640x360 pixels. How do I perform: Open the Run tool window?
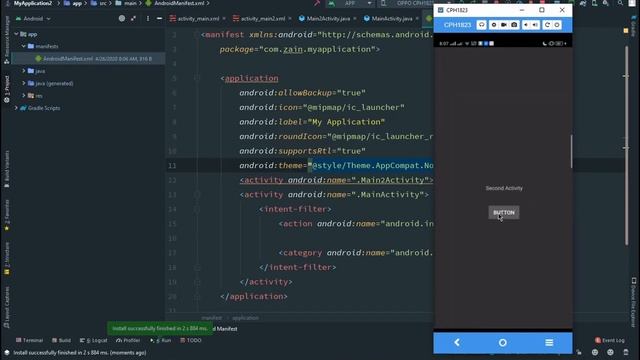pyautogui.click(x=160, y=340)
